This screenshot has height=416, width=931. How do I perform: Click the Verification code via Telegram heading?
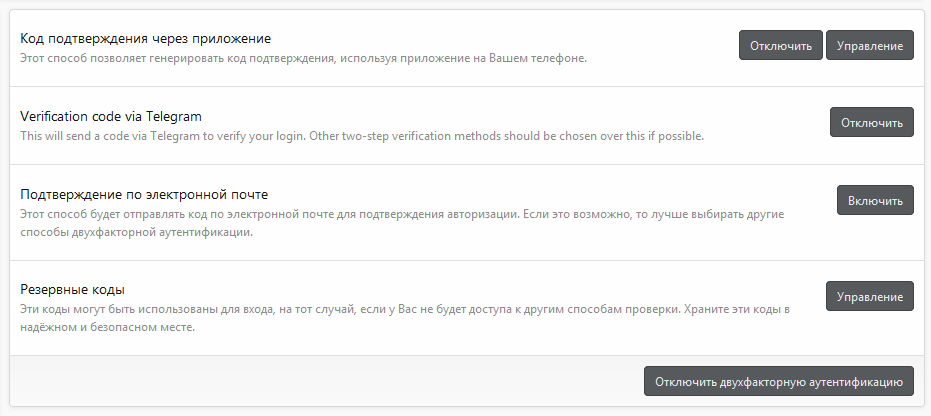(111, 116)
